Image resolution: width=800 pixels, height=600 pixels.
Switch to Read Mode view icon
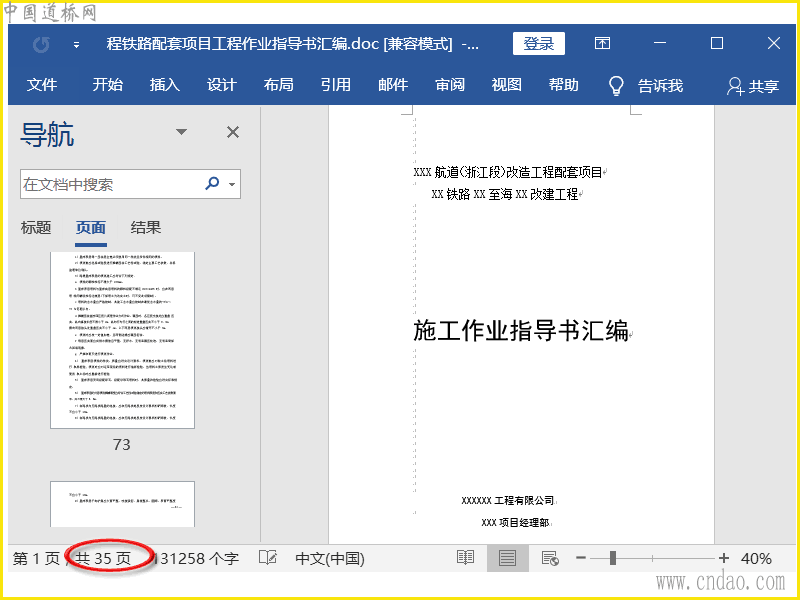point(465,558)
